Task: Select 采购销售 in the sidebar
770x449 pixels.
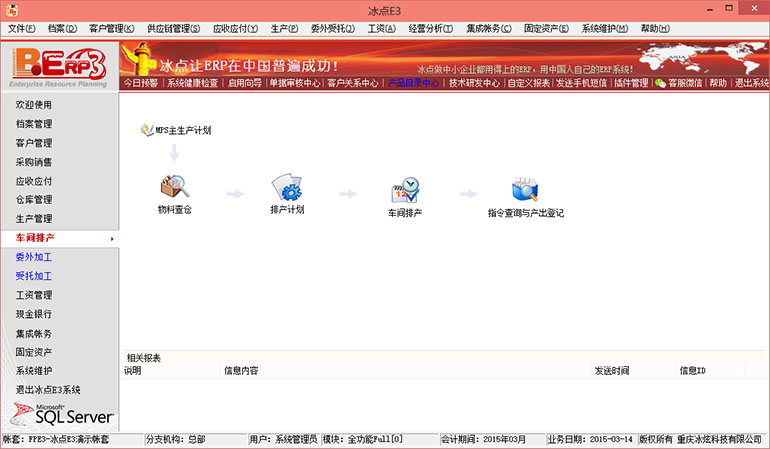Action: click(33, 162)
